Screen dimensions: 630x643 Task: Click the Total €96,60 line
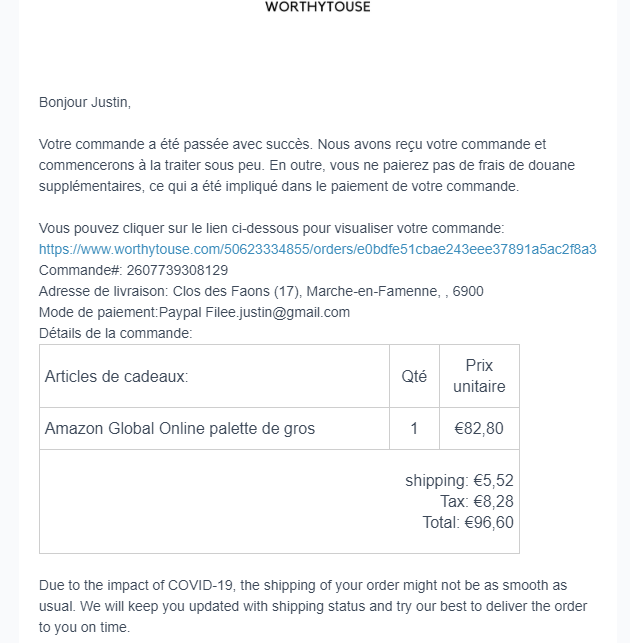[x=468, y=521]
